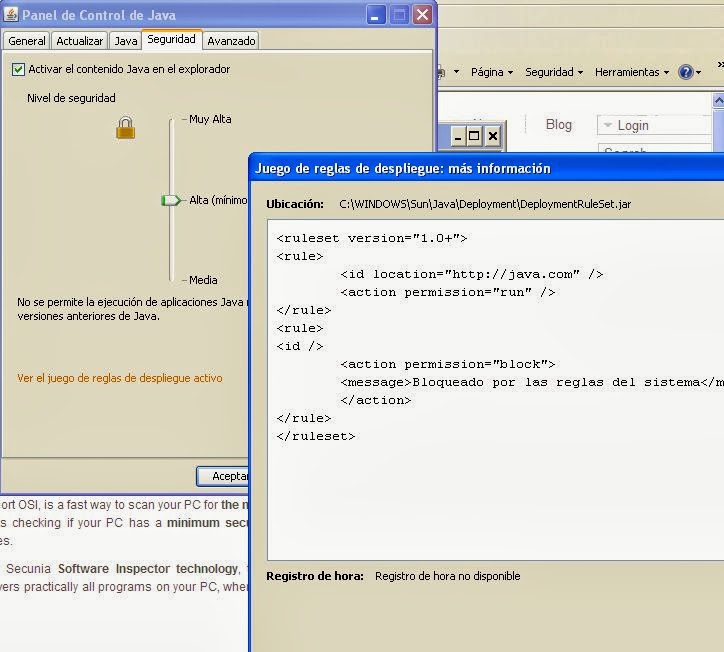
Task: Switch to the General tab
Action: pos(27,41)
